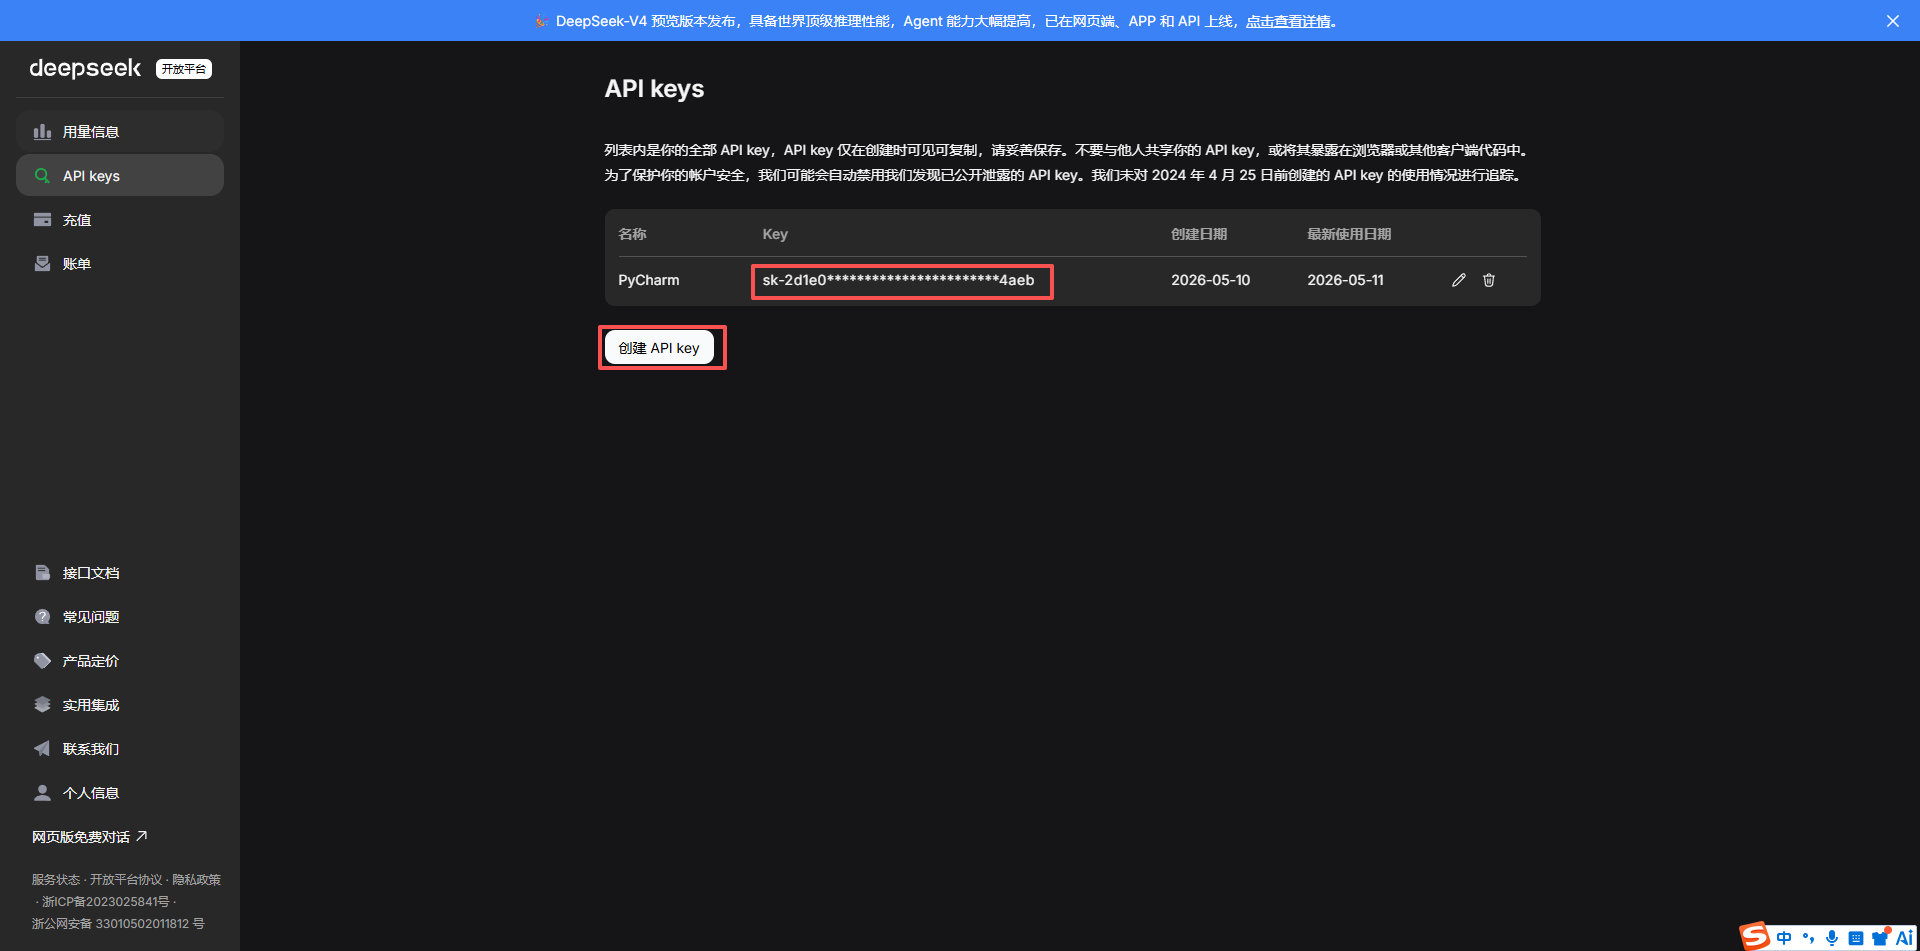1920x951 pixels.
Task: Open 联系我们 contact page
Action: click(x=120, y=749)
